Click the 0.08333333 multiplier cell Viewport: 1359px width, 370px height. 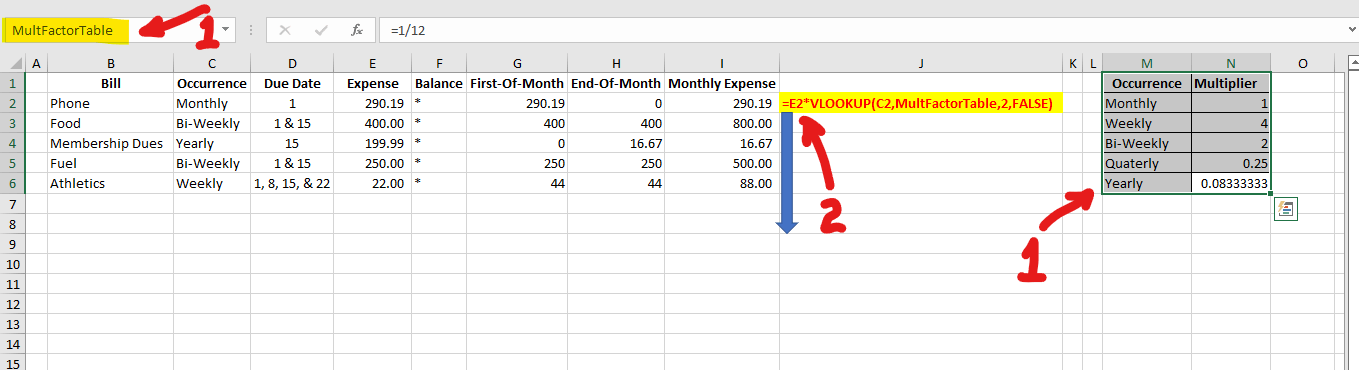coord(1231,183)
